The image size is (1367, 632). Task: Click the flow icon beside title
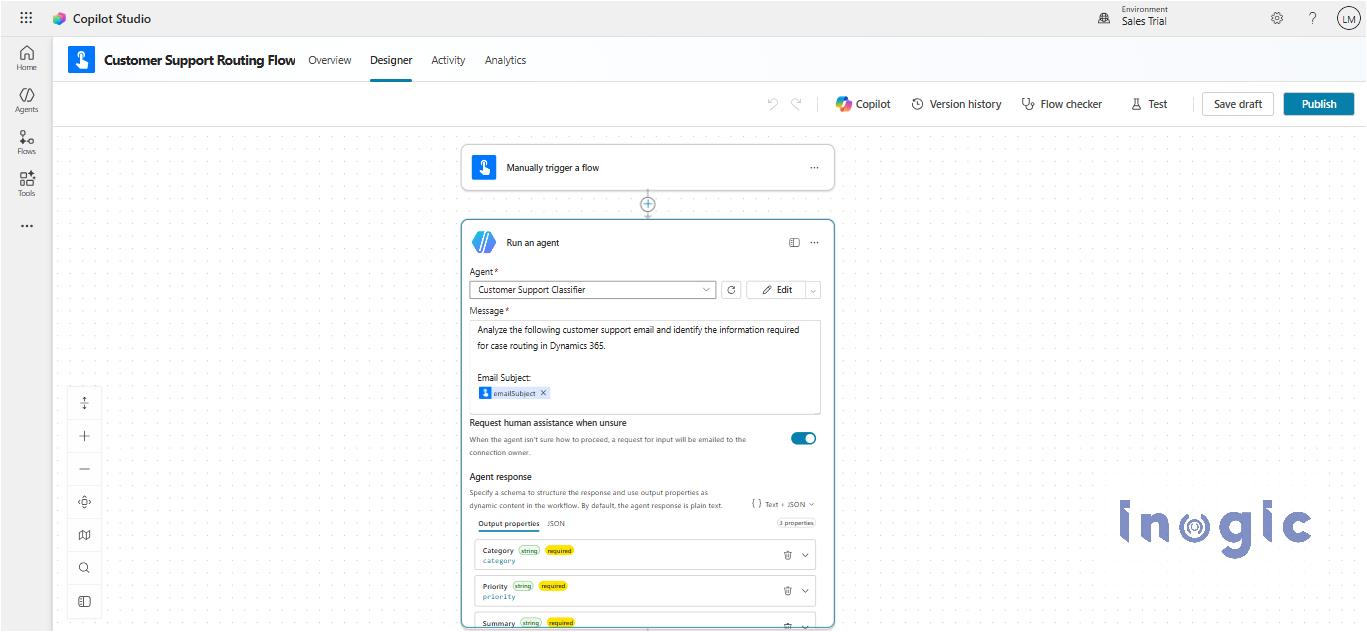click(81, 60)
